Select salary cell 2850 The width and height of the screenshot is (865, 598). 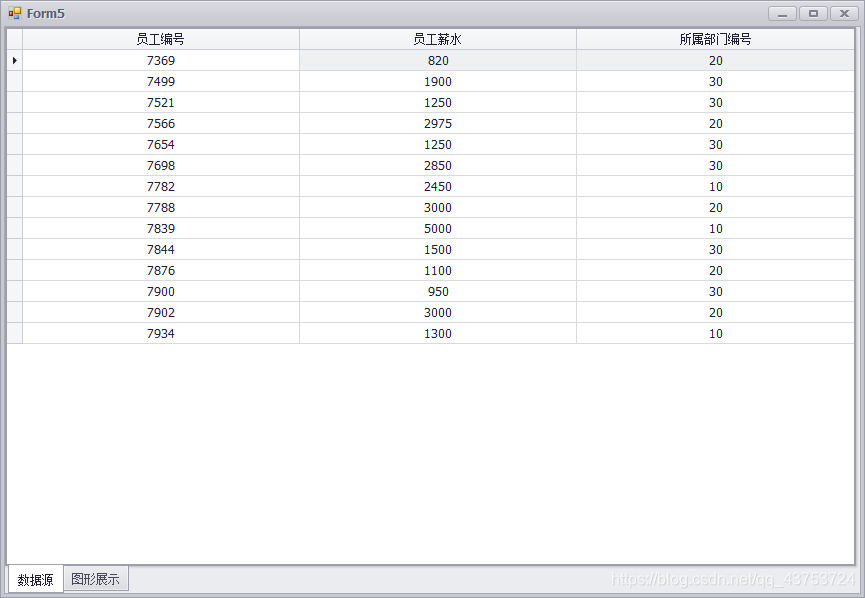437,165
